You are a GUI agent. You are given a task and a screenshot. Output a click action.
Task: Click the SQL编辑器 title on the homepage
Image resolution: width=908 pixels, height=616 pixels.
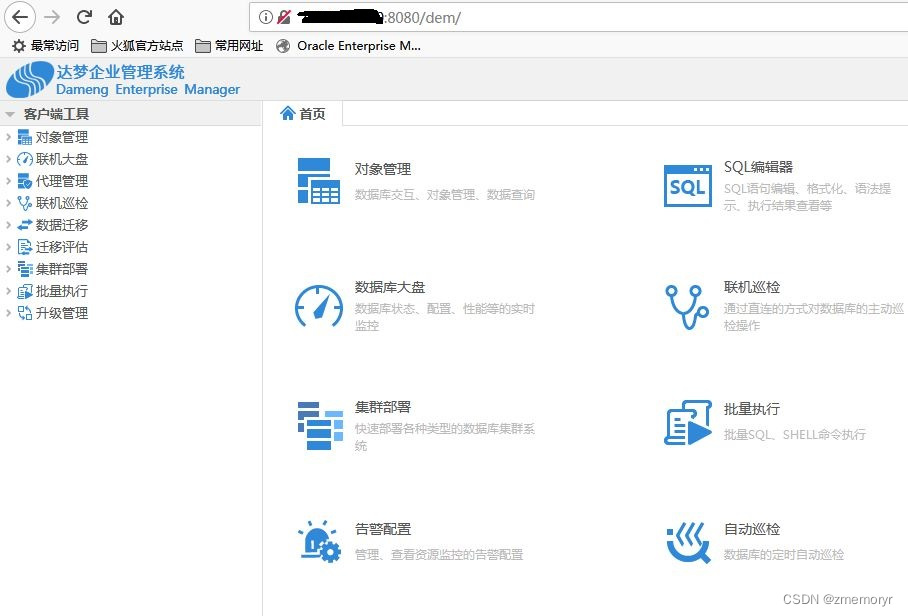(x=758, y=167)
